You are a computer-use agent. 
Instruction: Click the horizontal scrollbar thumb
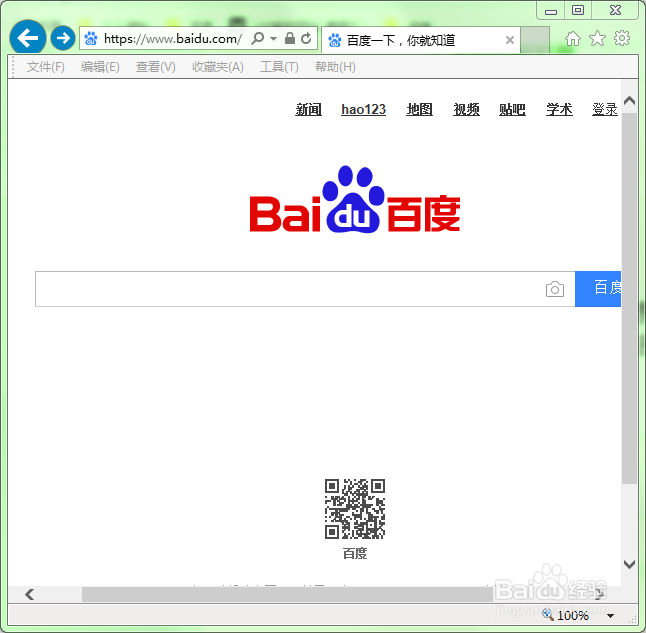[287, 594]
